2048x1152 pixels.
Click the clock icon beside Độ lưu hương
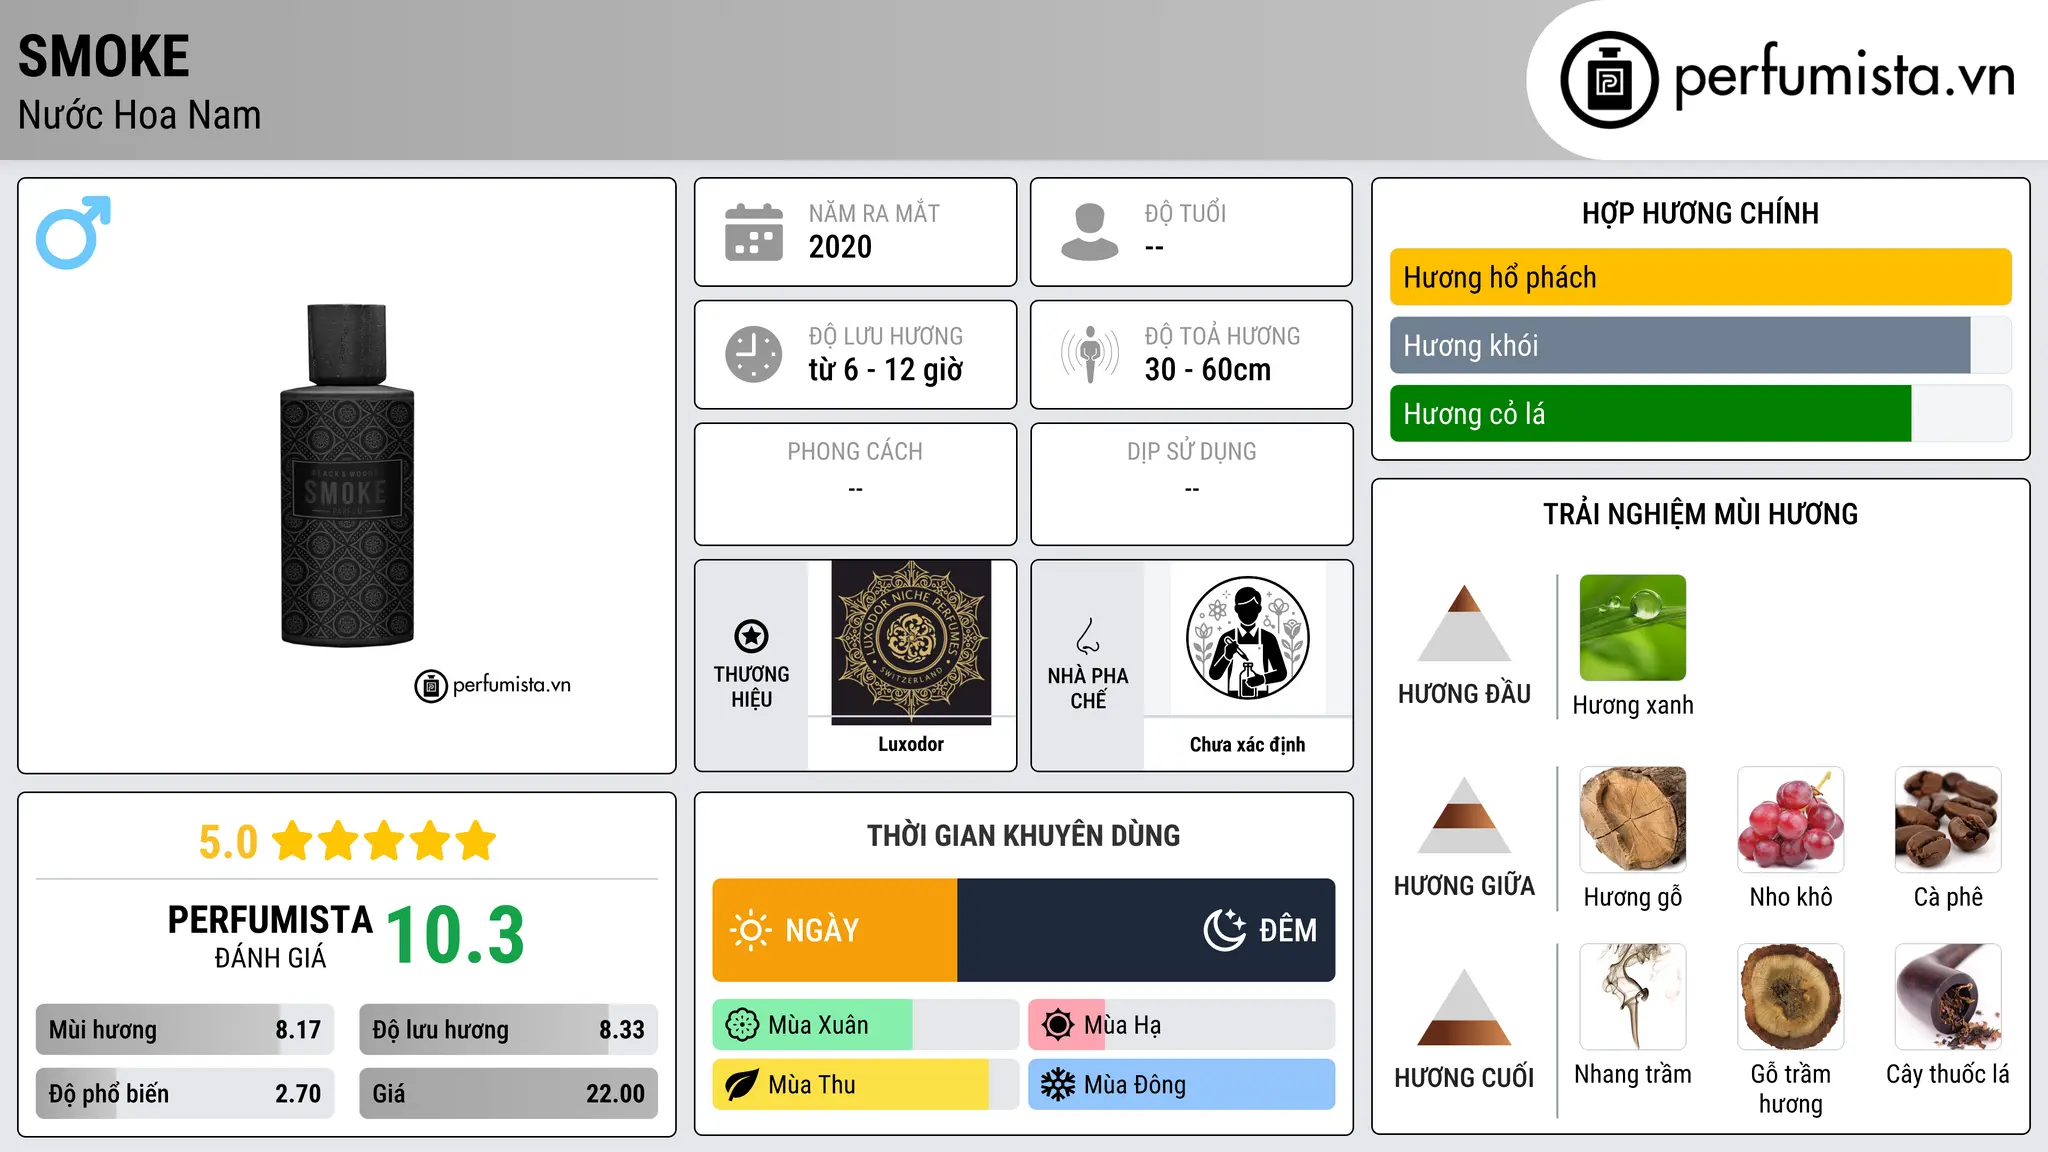[x=754, y=354]
